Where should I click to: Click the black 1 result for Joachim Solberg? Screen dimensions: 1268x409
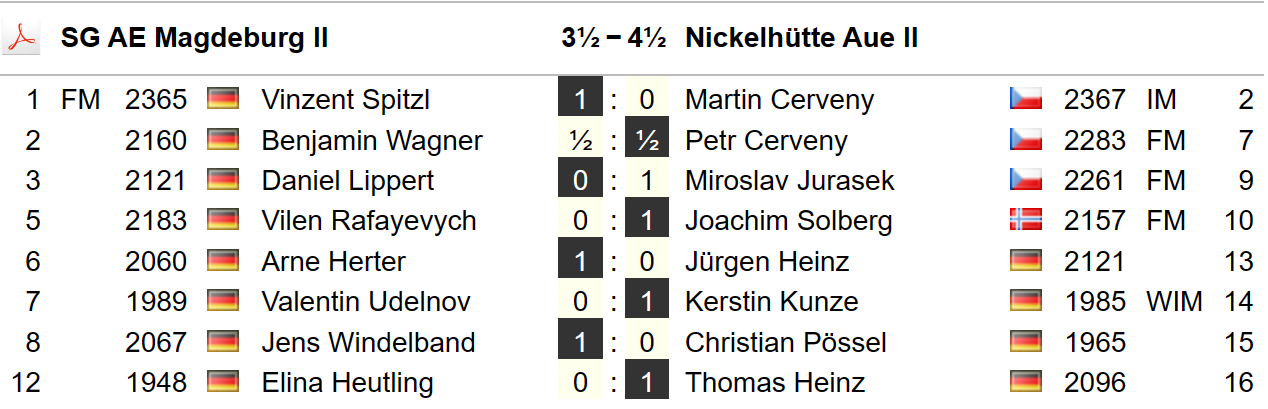point(646,220)
